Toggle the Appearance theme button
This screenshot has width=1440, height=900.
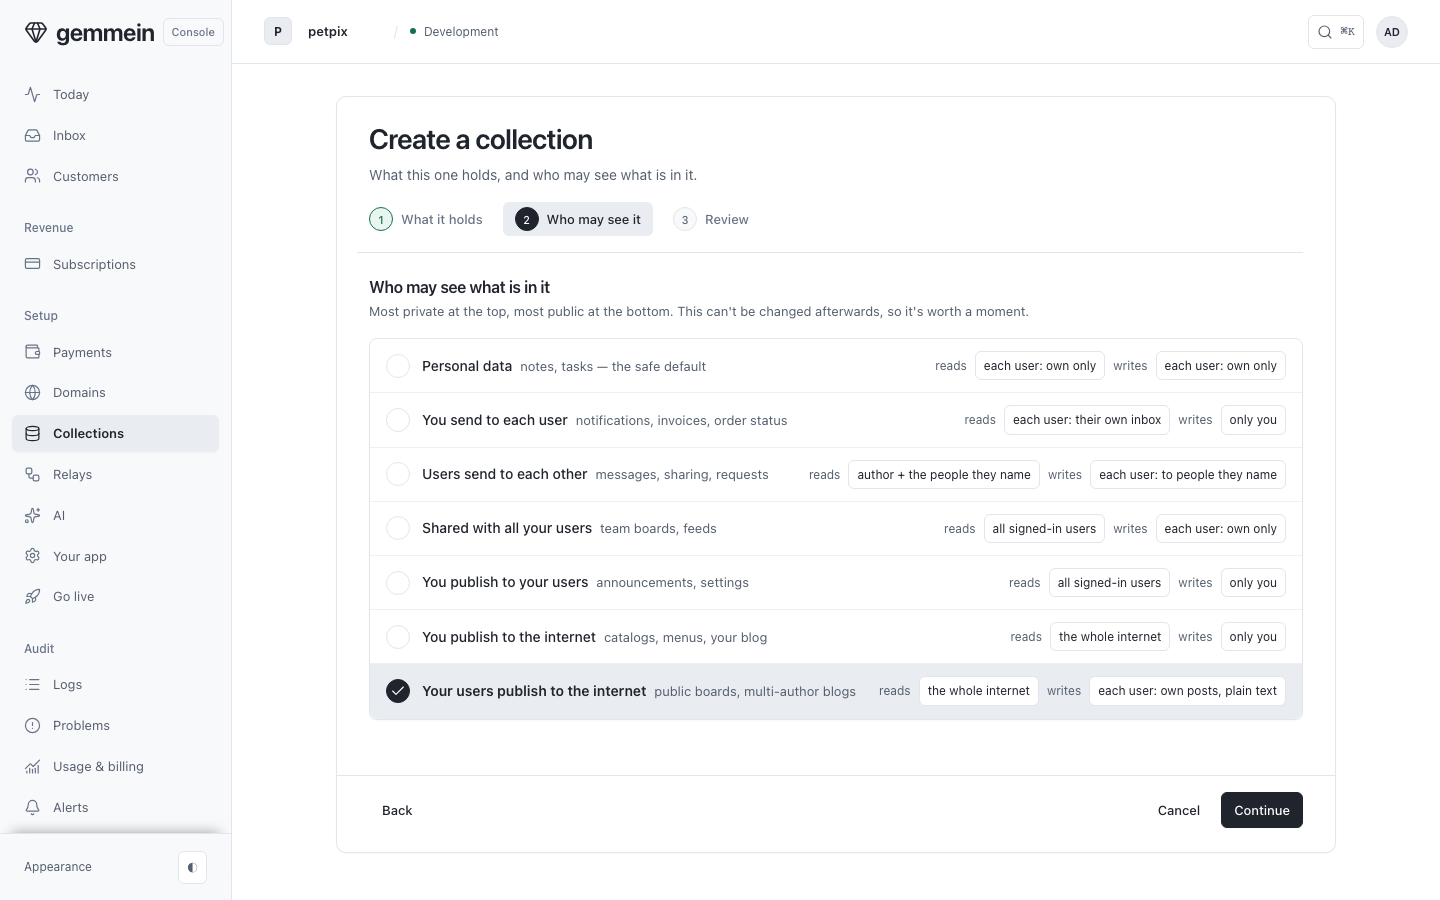[x=192, y=867]
